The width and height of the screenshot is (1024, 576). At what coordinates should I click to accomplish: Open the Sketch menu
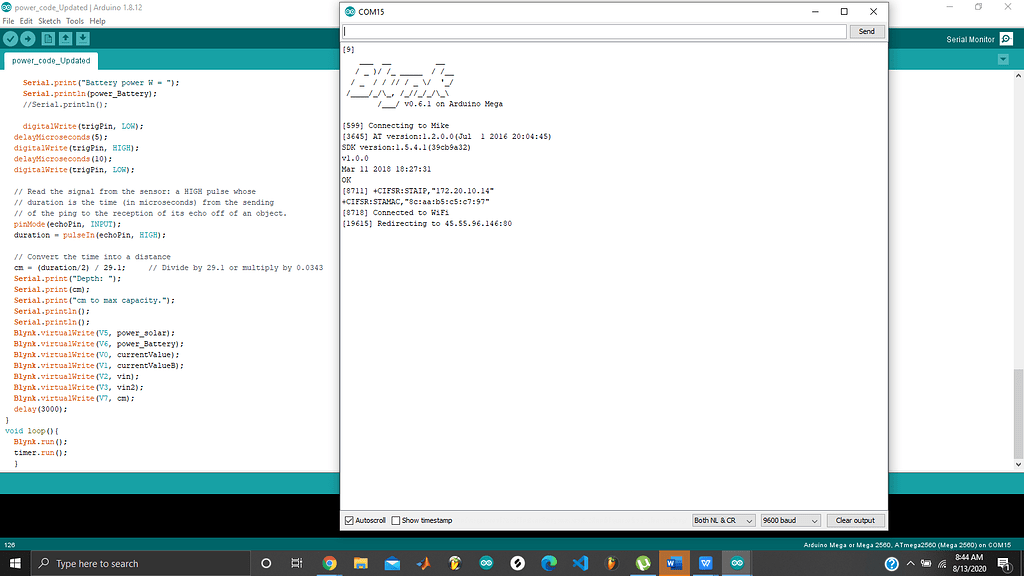(x=48, y=20)
